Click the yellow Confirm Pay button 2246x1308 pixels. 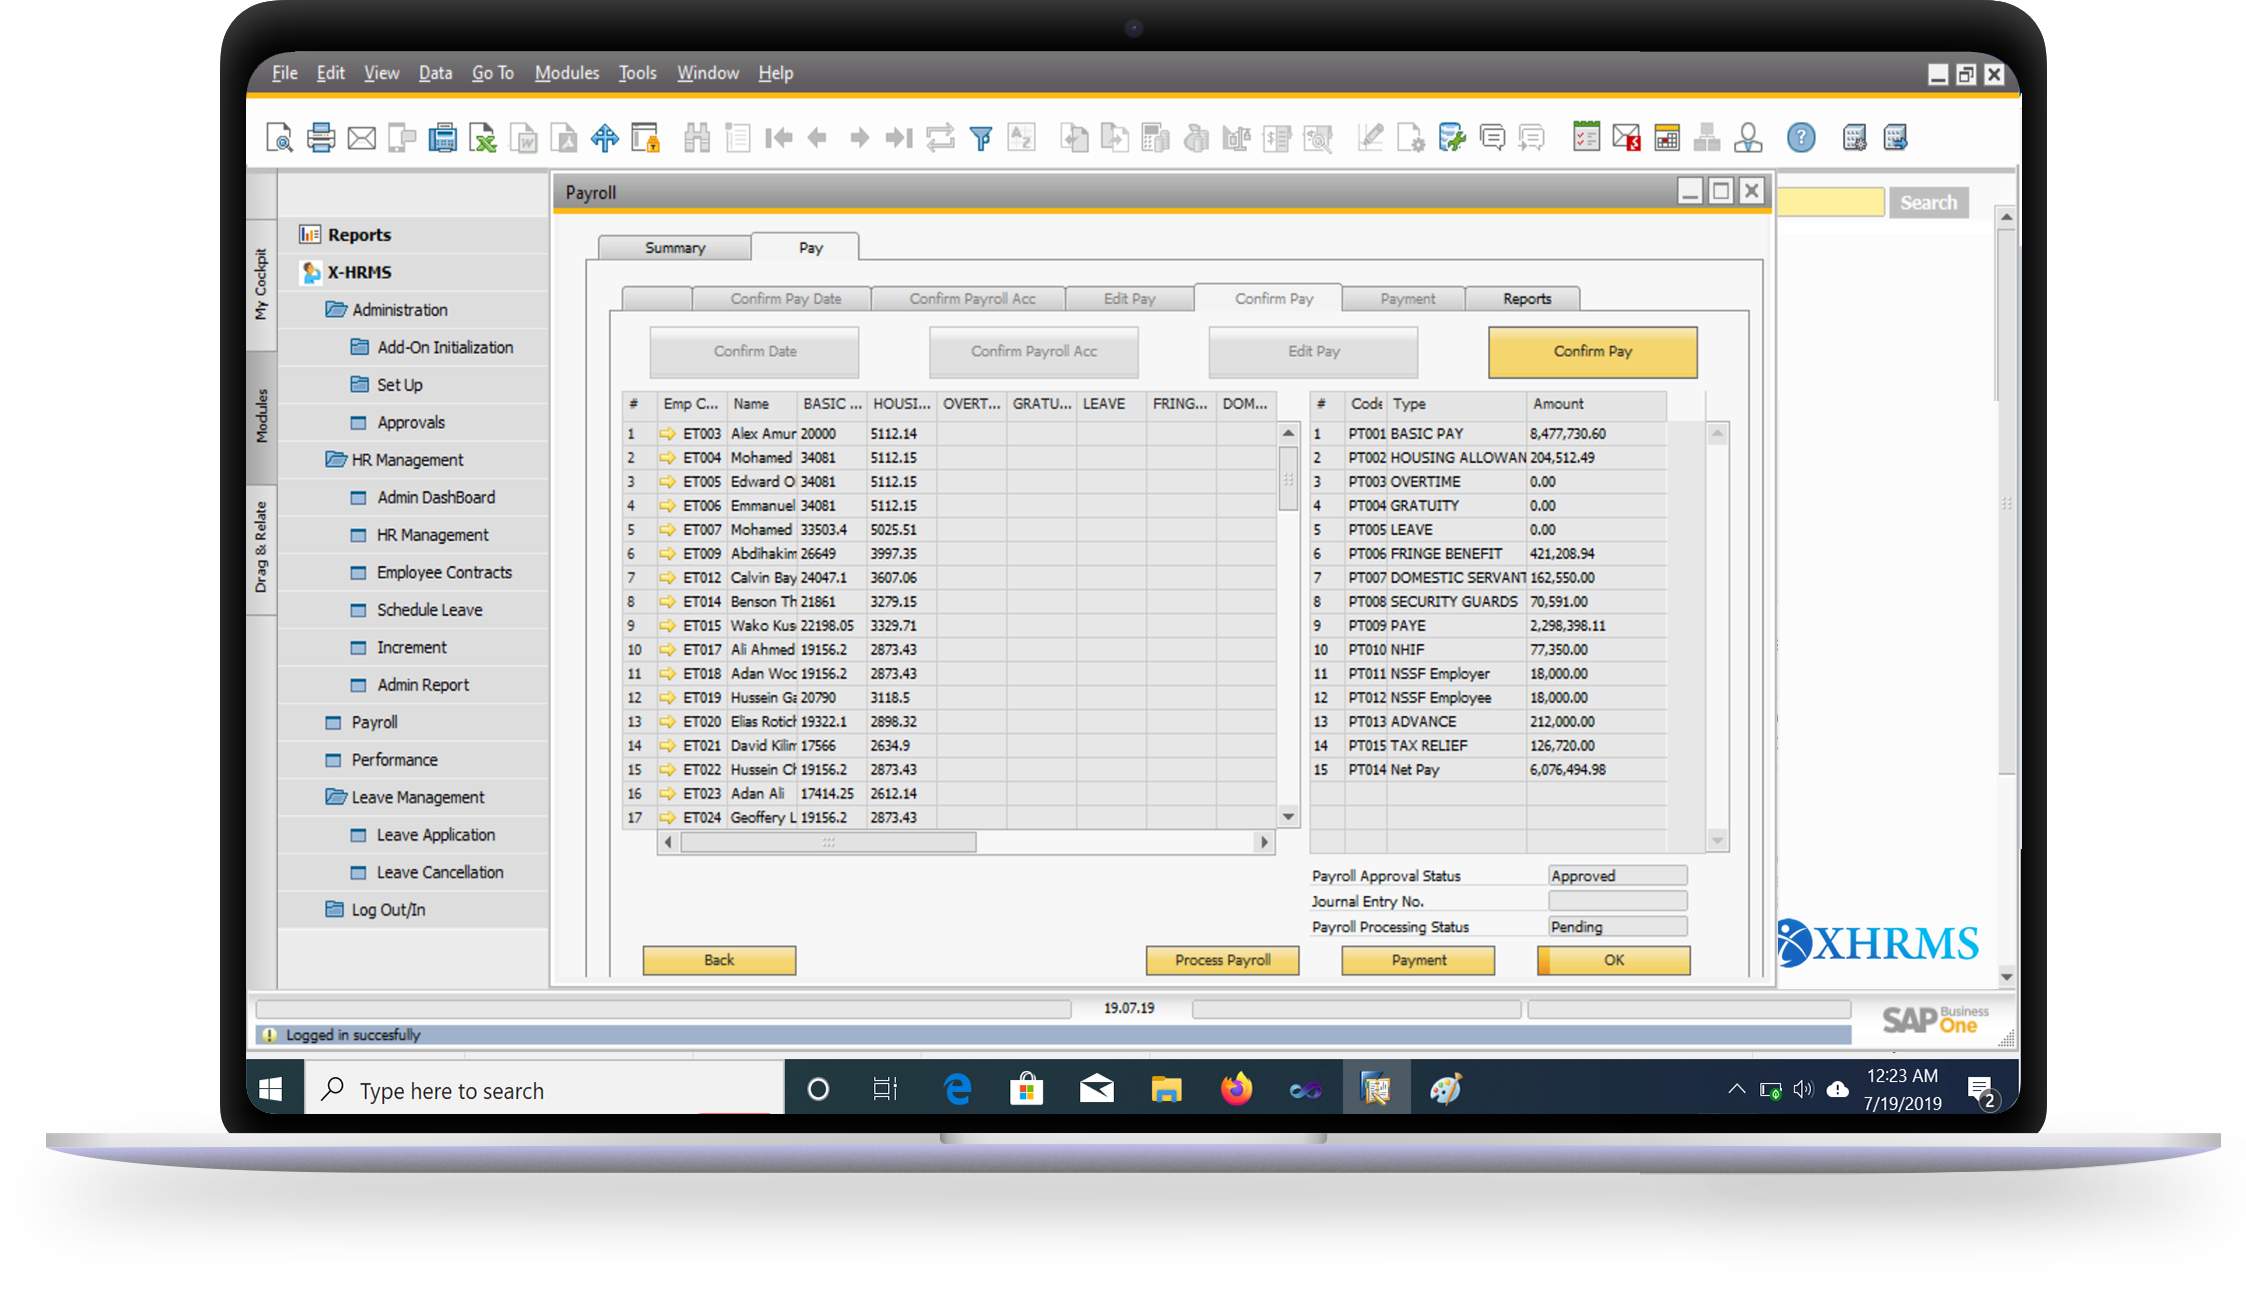1592,352
